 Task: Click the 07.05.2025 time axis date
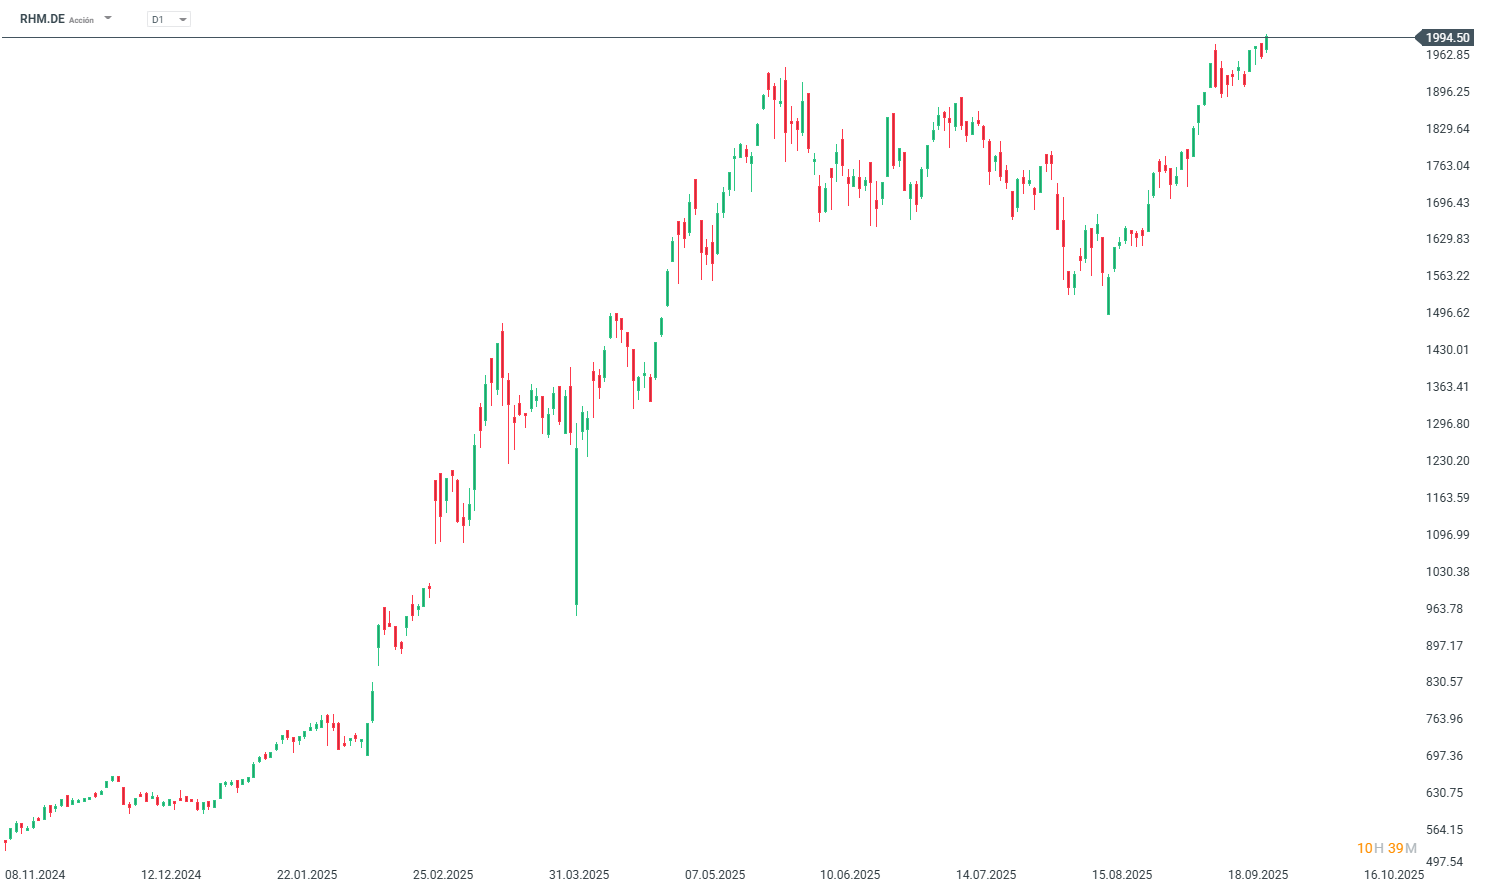pos(715,874)
